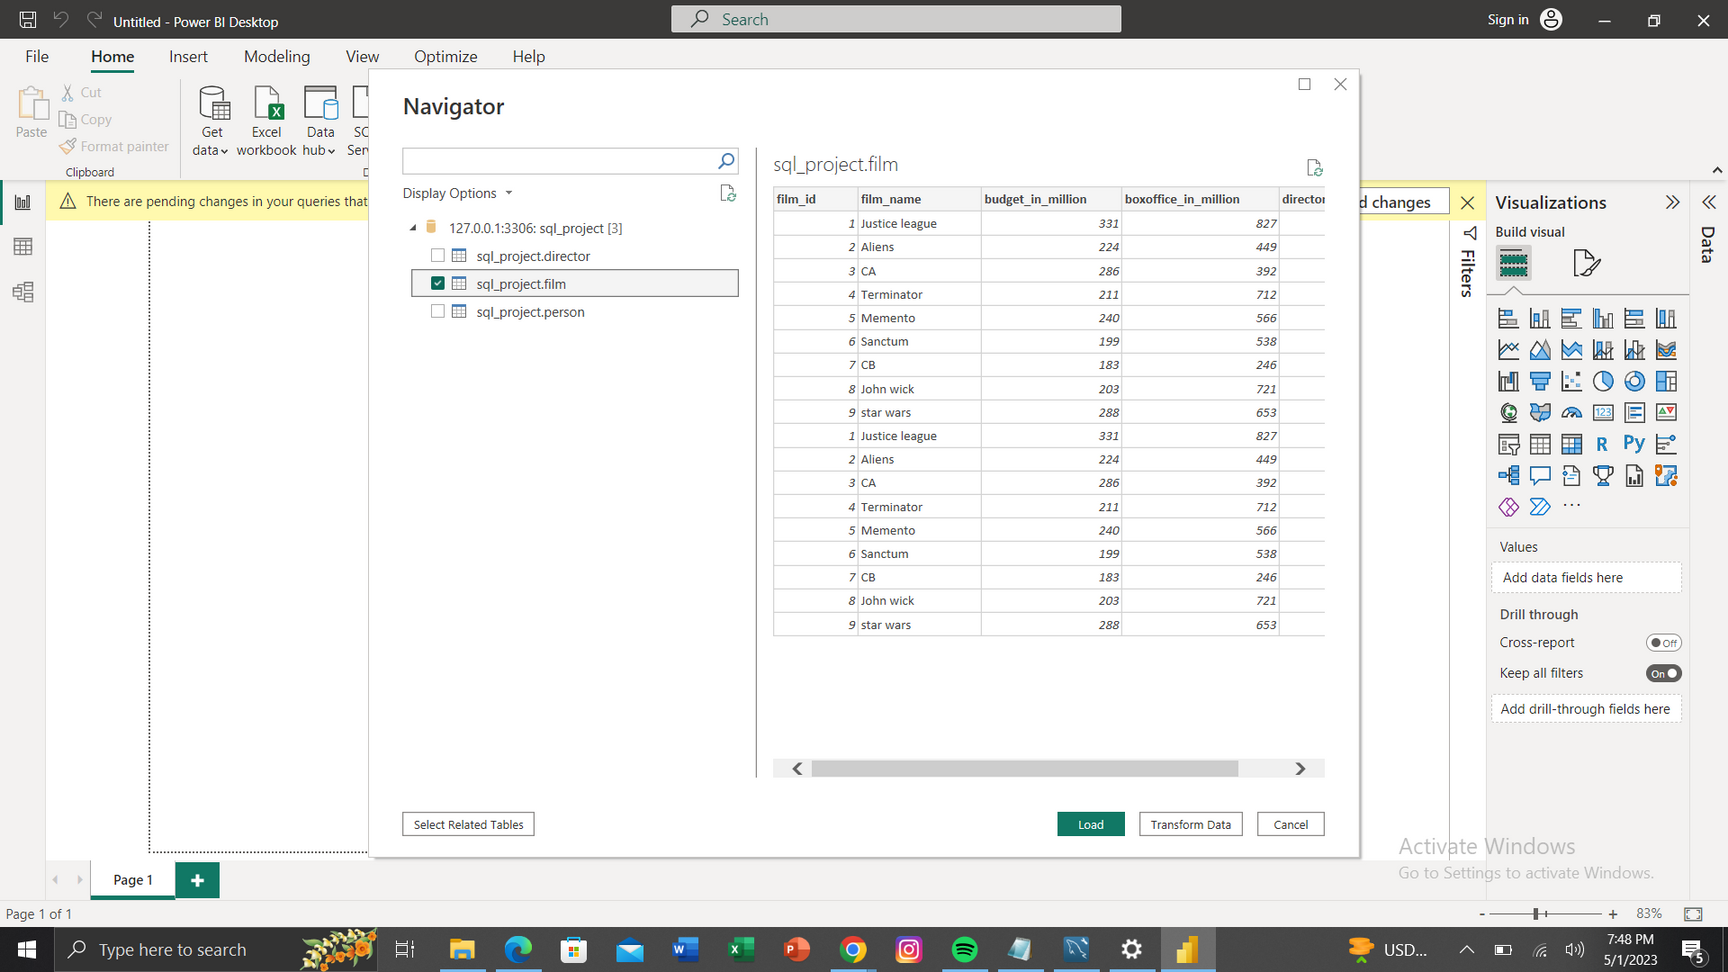Expand the Data pane chevron
This screenshot has width=1728, height=972.
click(x=1709, y=202)
